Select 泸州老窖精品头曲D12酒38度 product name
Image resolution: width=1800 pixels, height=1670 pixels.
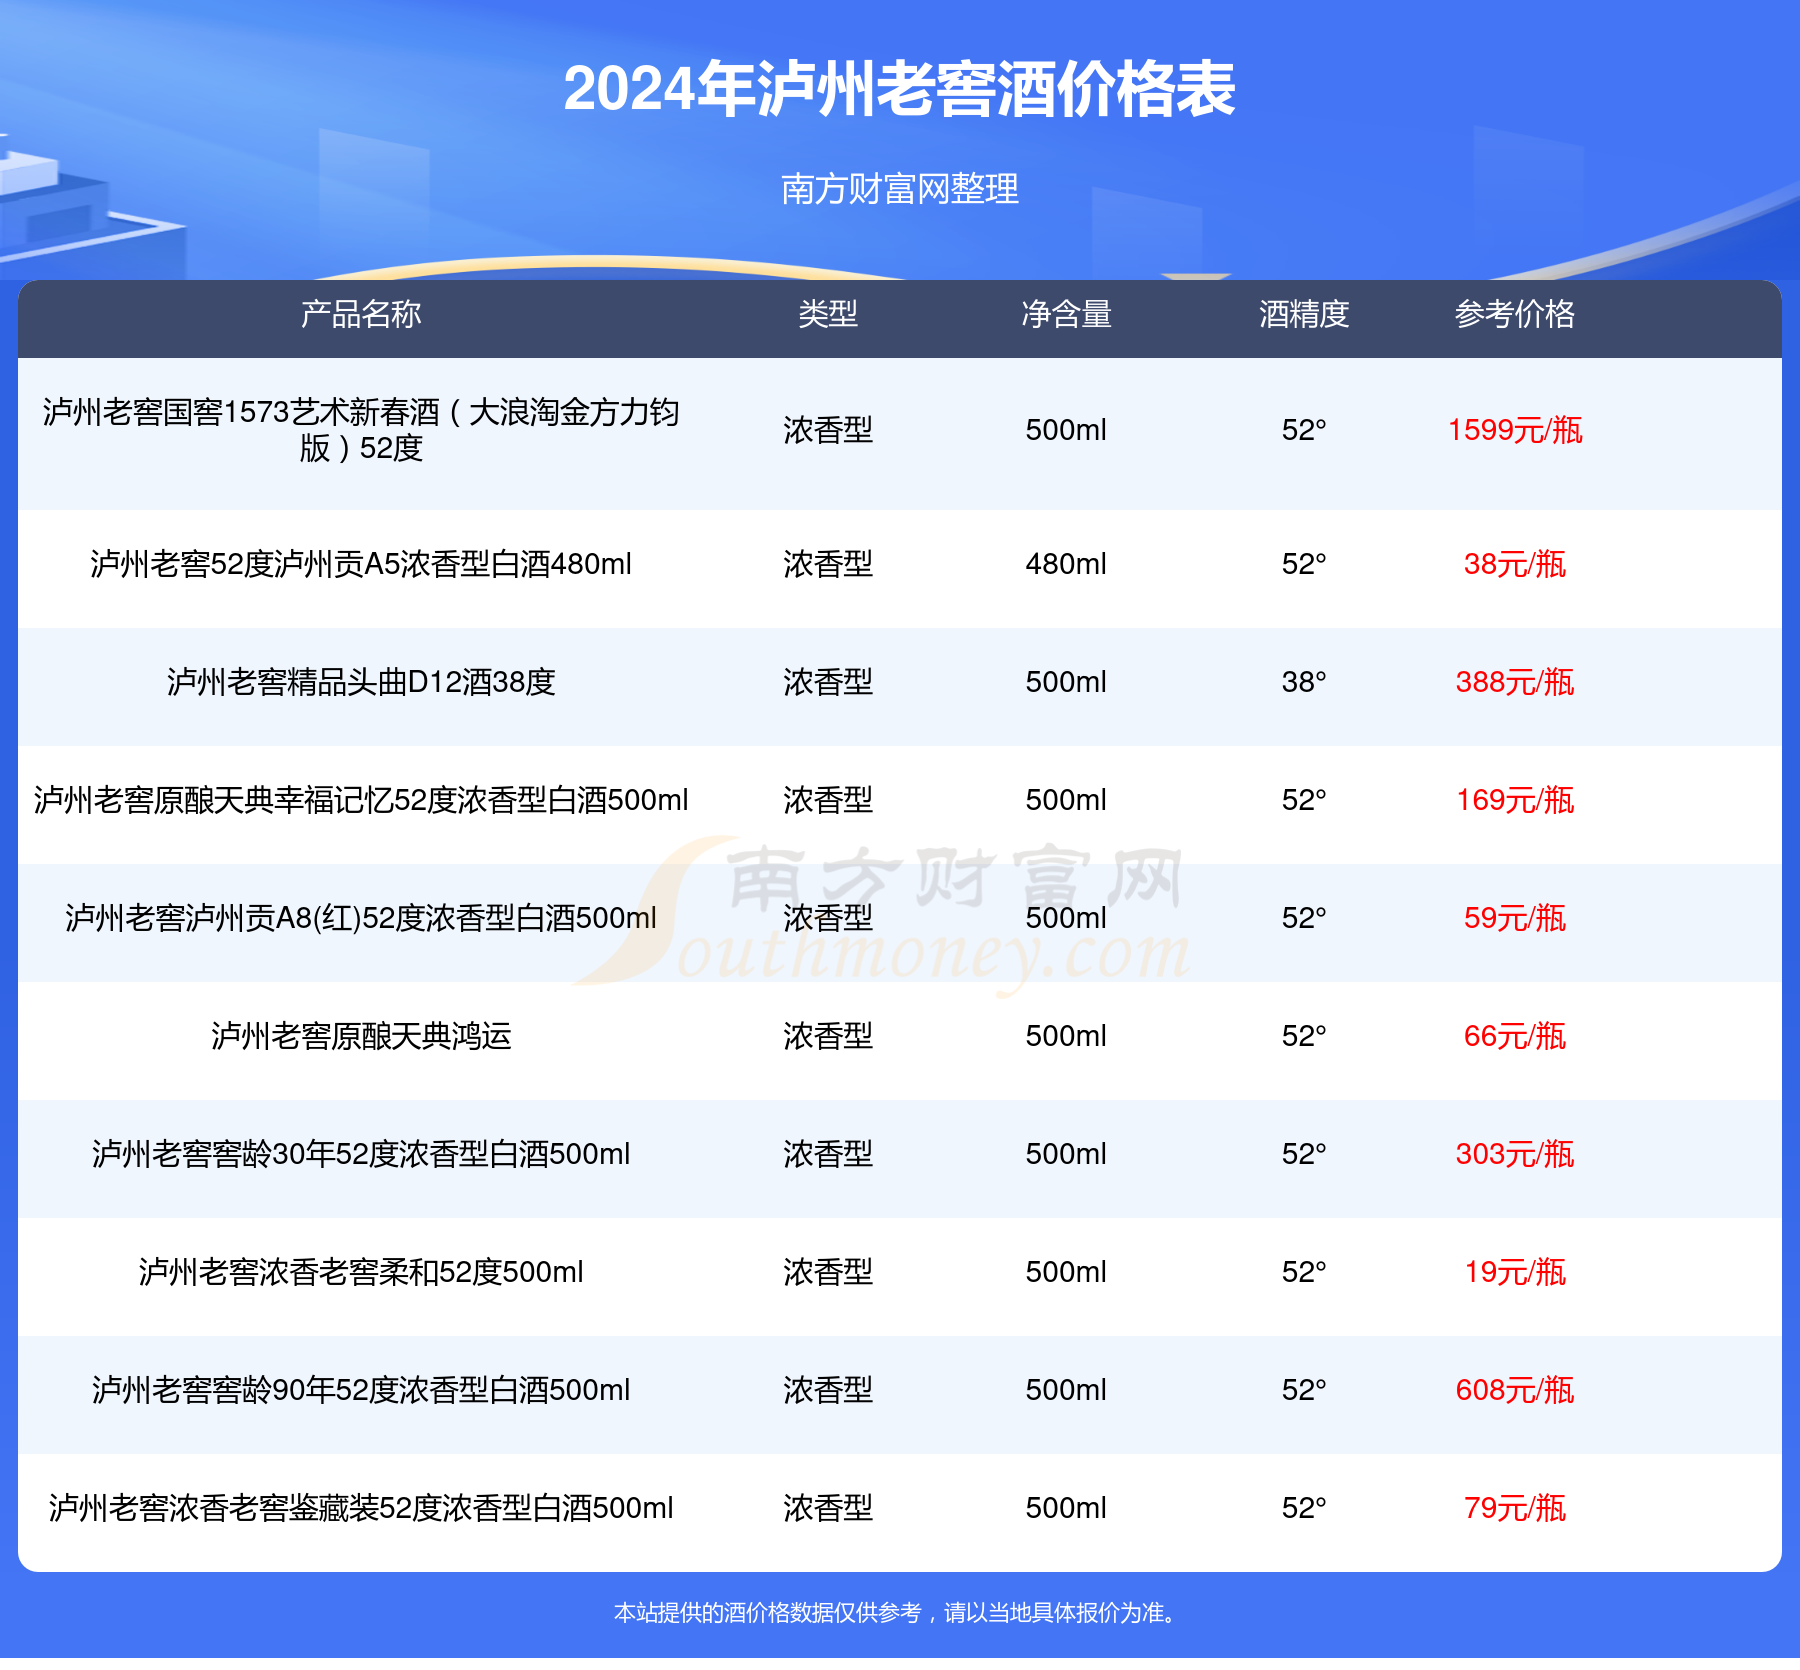[361, 682]
